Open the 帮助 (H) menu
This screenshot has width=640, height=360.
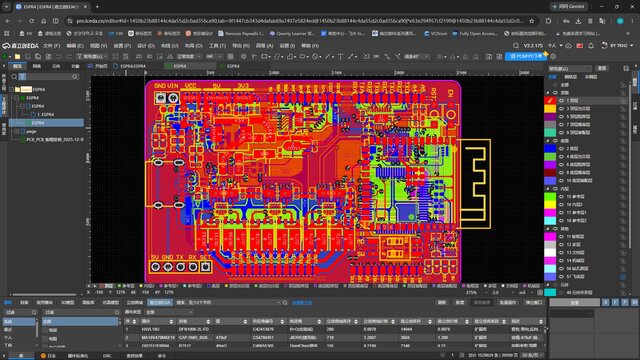tap(310, 46)
